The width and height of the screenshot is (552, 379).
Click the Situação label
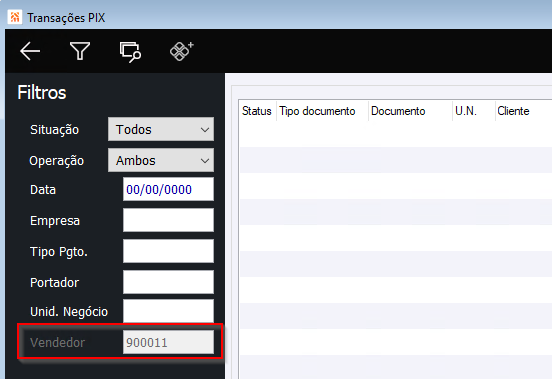(x=55, y=130)
